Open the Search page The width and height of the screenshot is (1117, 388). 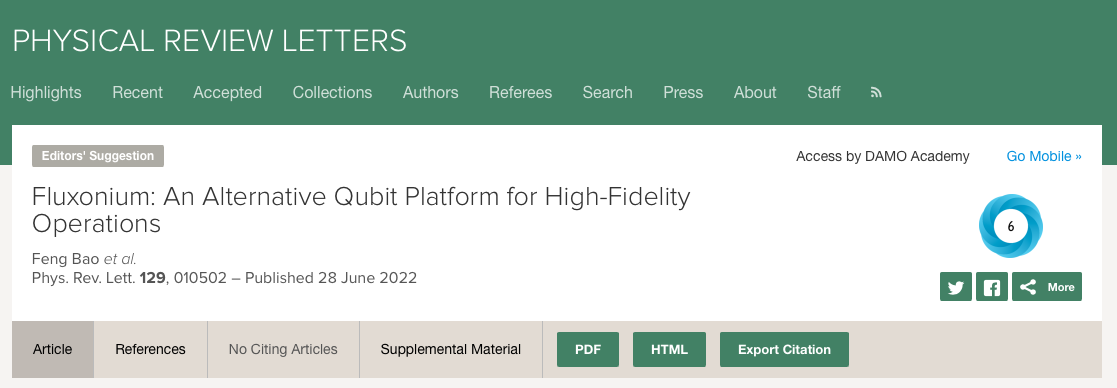(x=608, y=93)
